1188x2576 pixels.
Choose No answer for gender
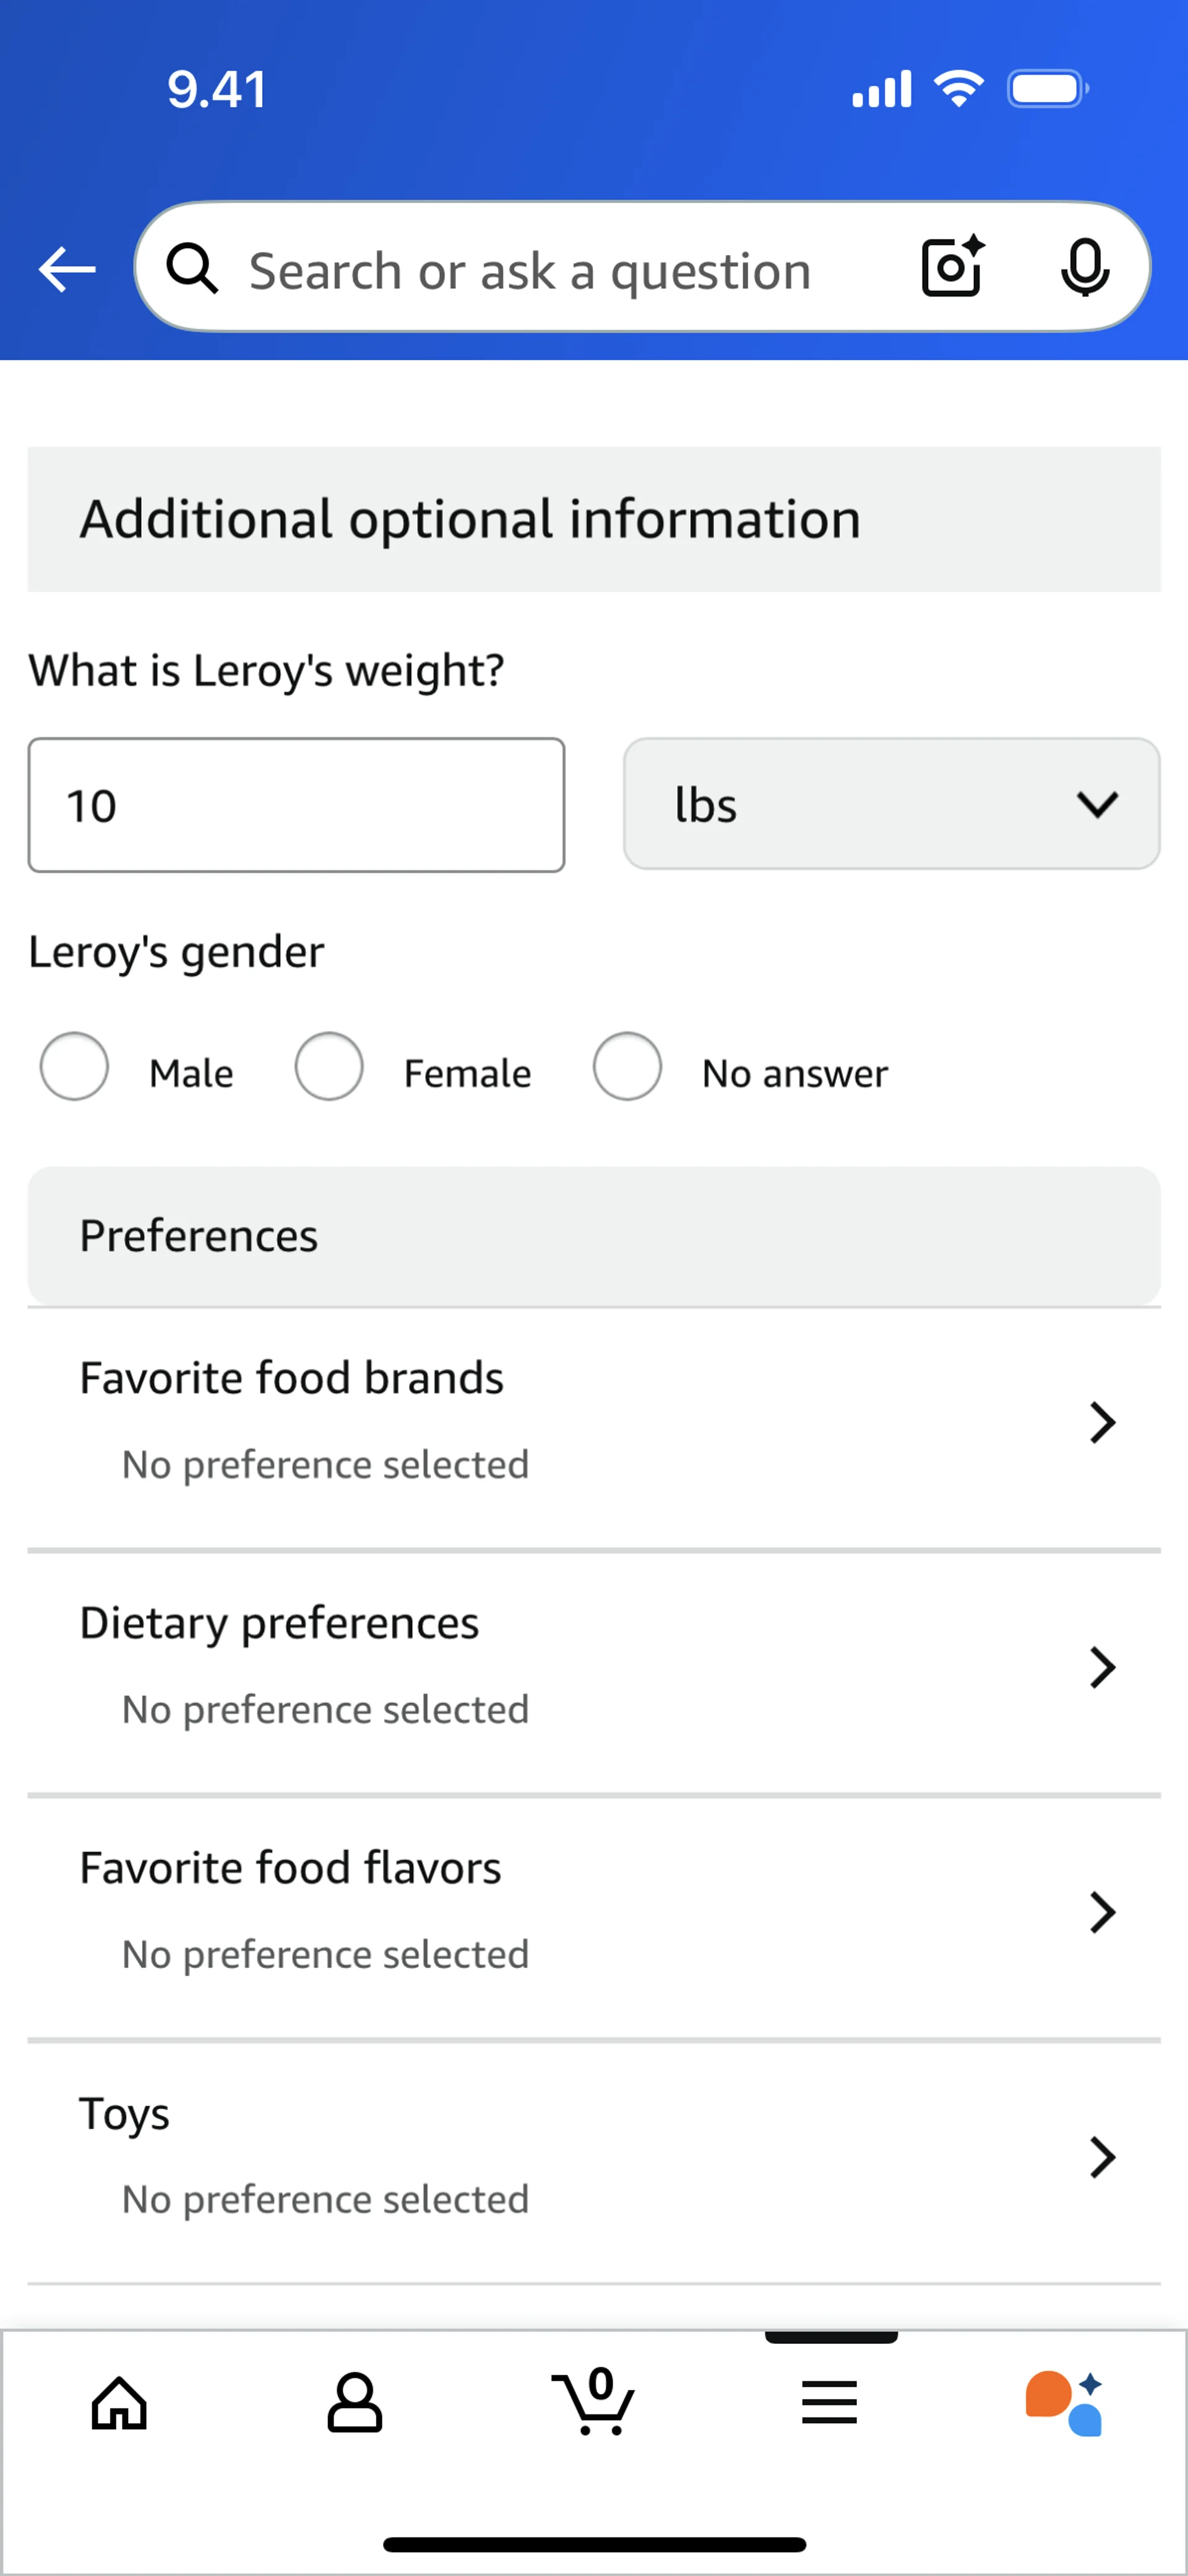(627, 1066)
